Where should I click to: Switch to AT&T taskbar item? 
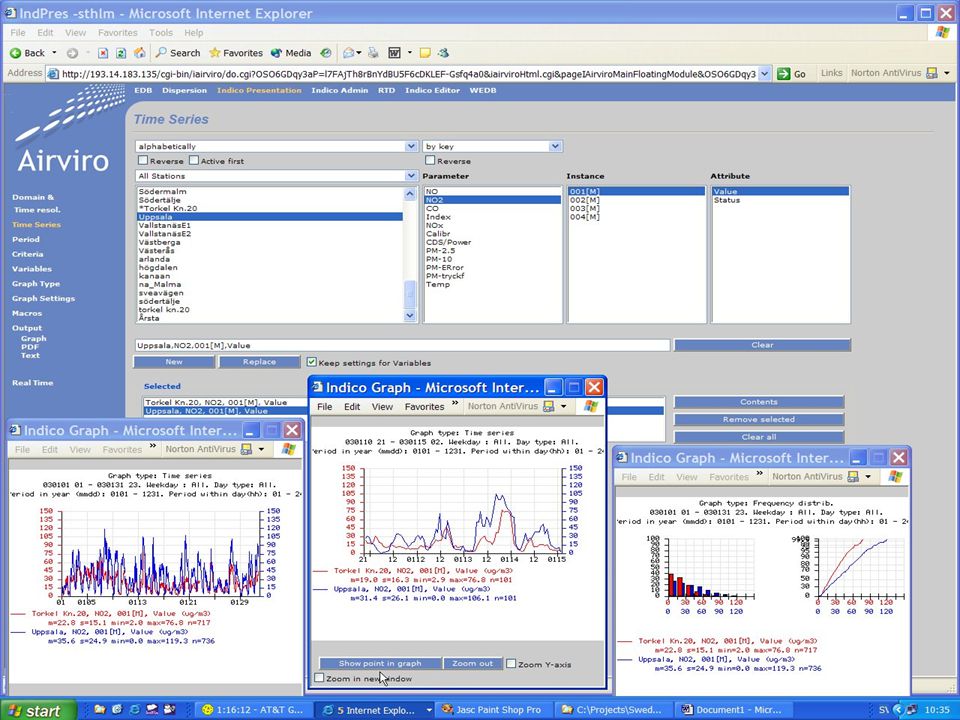tap(253, 710)
